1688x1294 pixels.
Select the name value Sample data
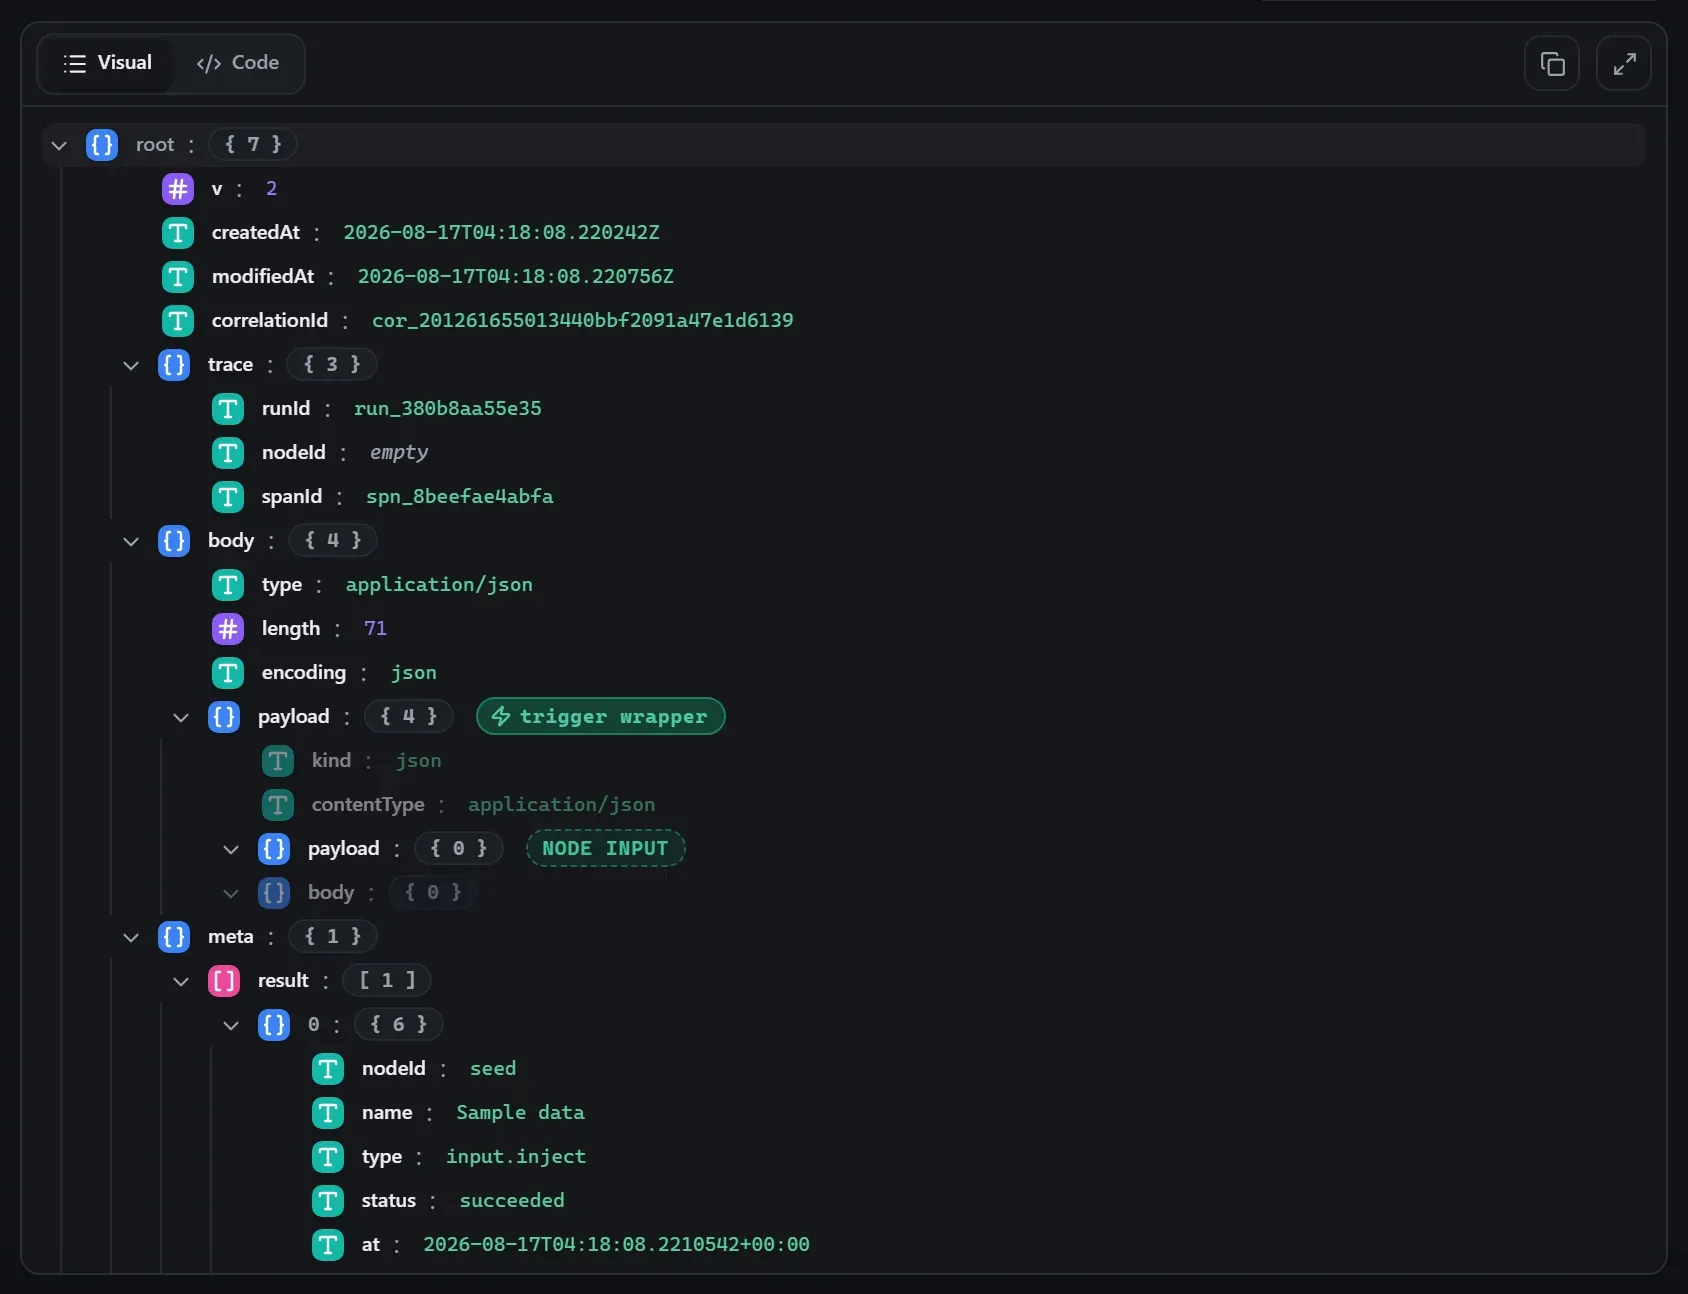(x=520, y=1112)
